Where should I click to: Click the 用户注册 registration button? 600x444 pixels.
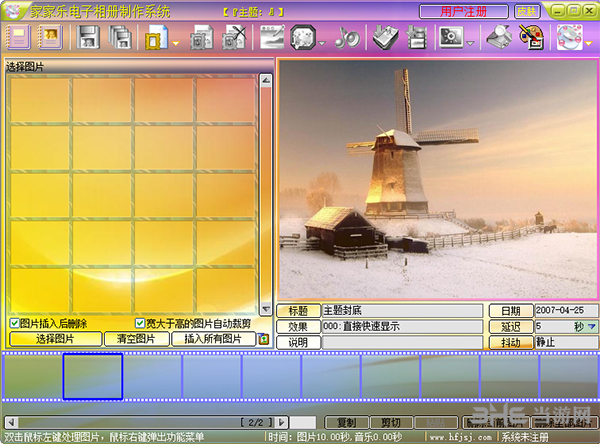point(463,11)
